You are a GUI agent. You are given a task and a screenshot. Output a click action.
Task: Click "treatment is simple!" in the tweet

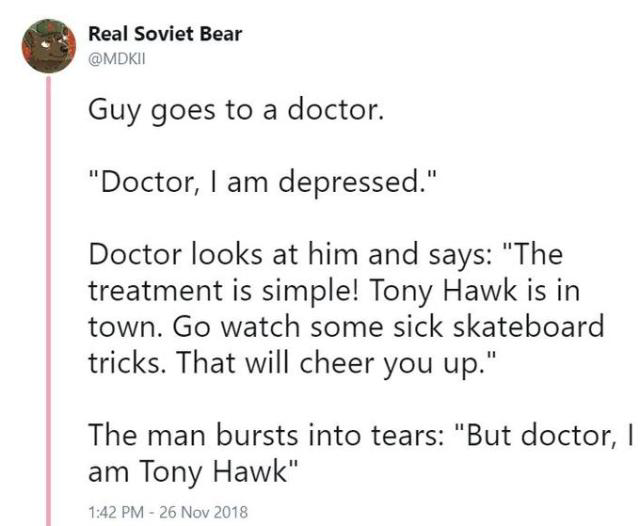223,291
